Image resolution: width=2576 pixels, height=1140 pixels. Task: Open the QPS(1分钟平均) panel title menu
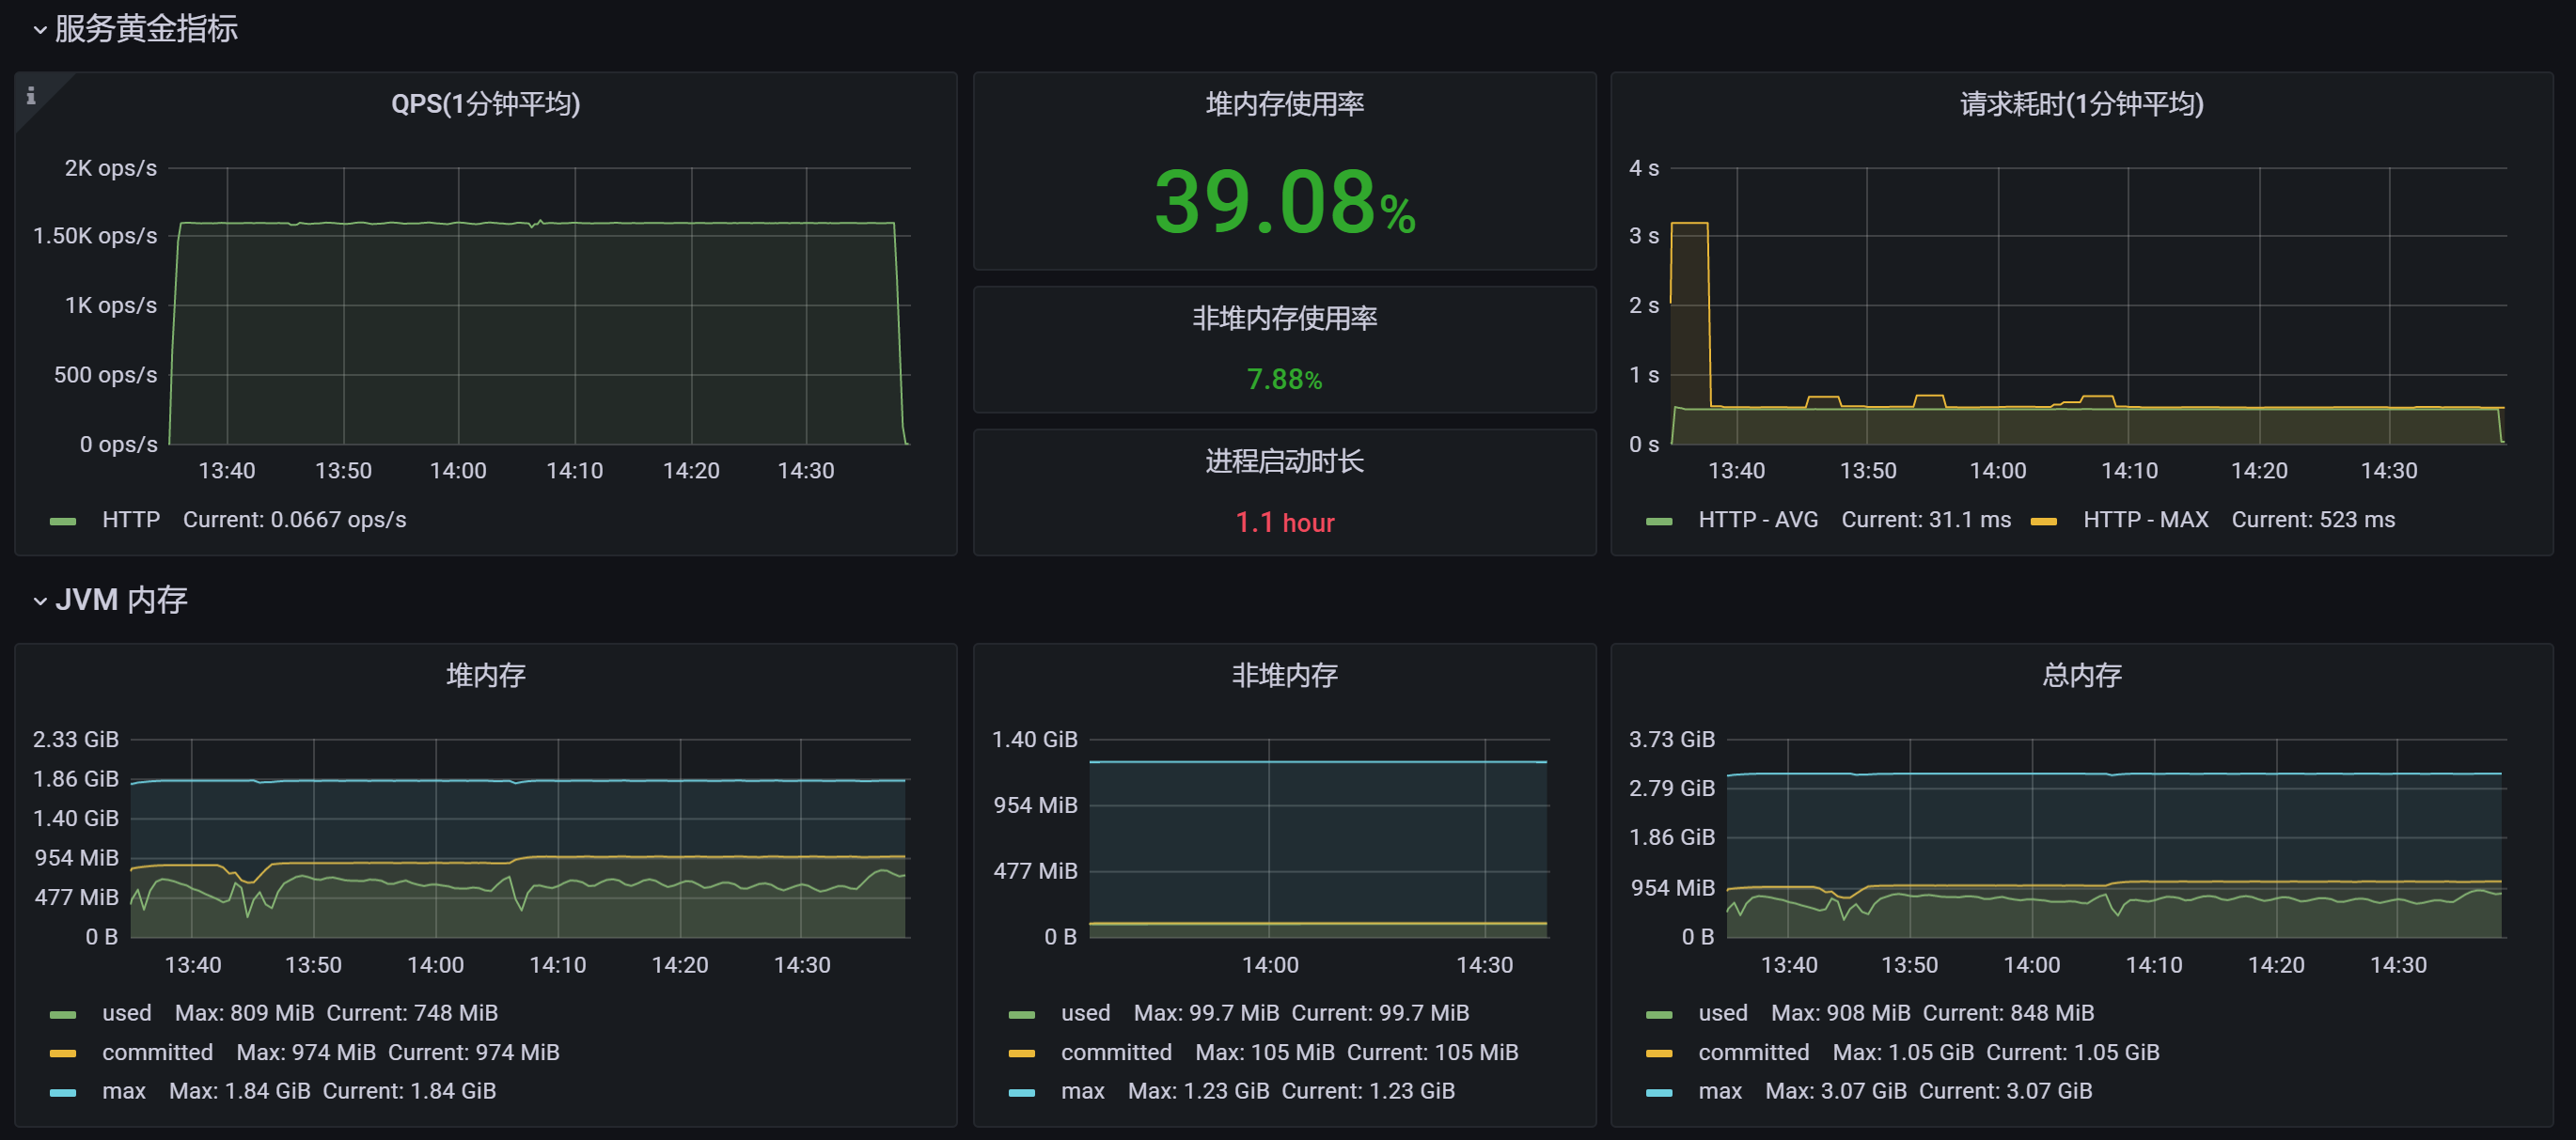click(x=485, y=103)
